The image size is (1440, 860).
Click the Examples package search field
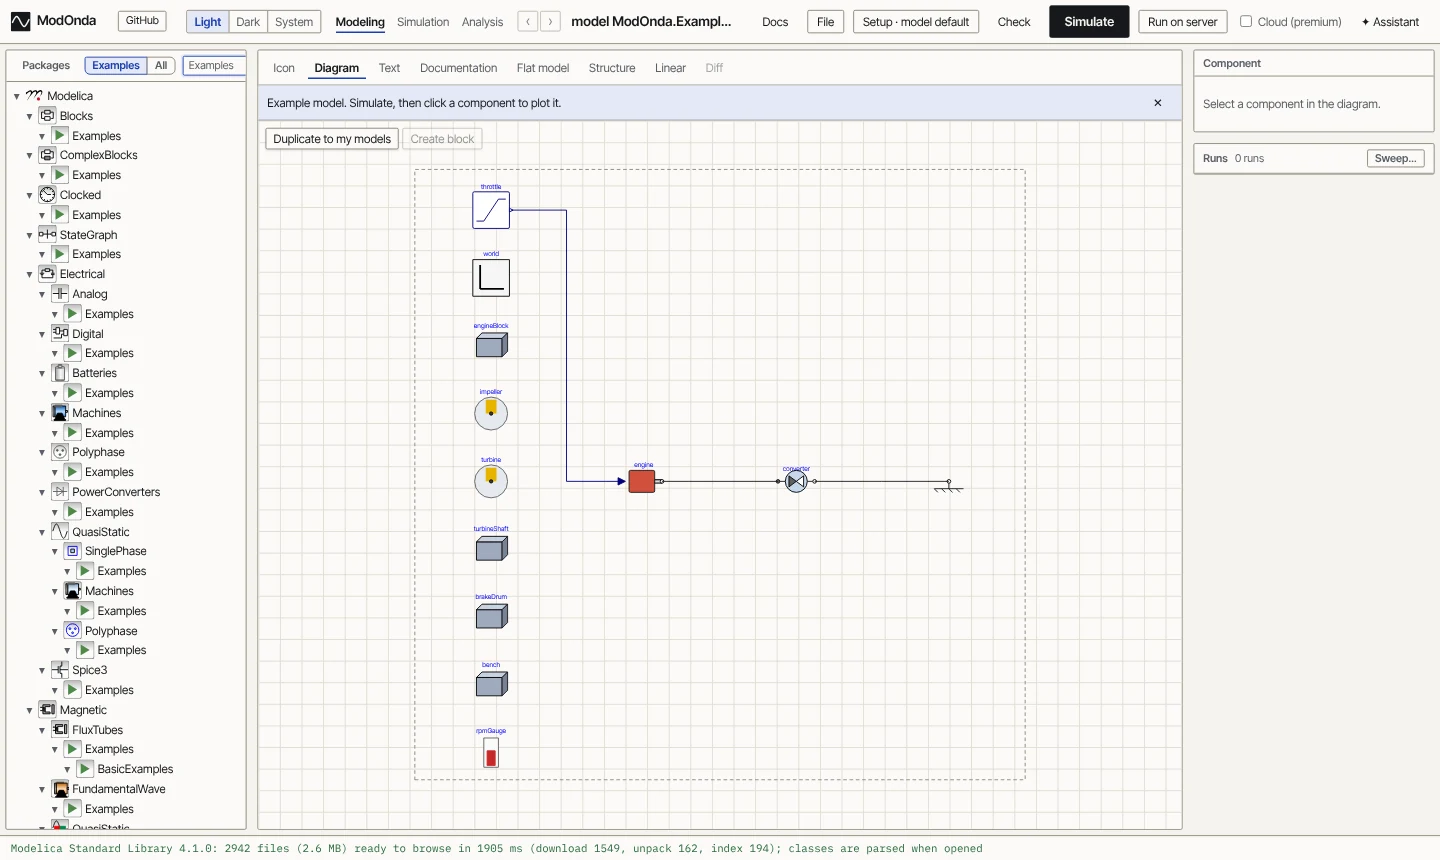tap(214, 66)
